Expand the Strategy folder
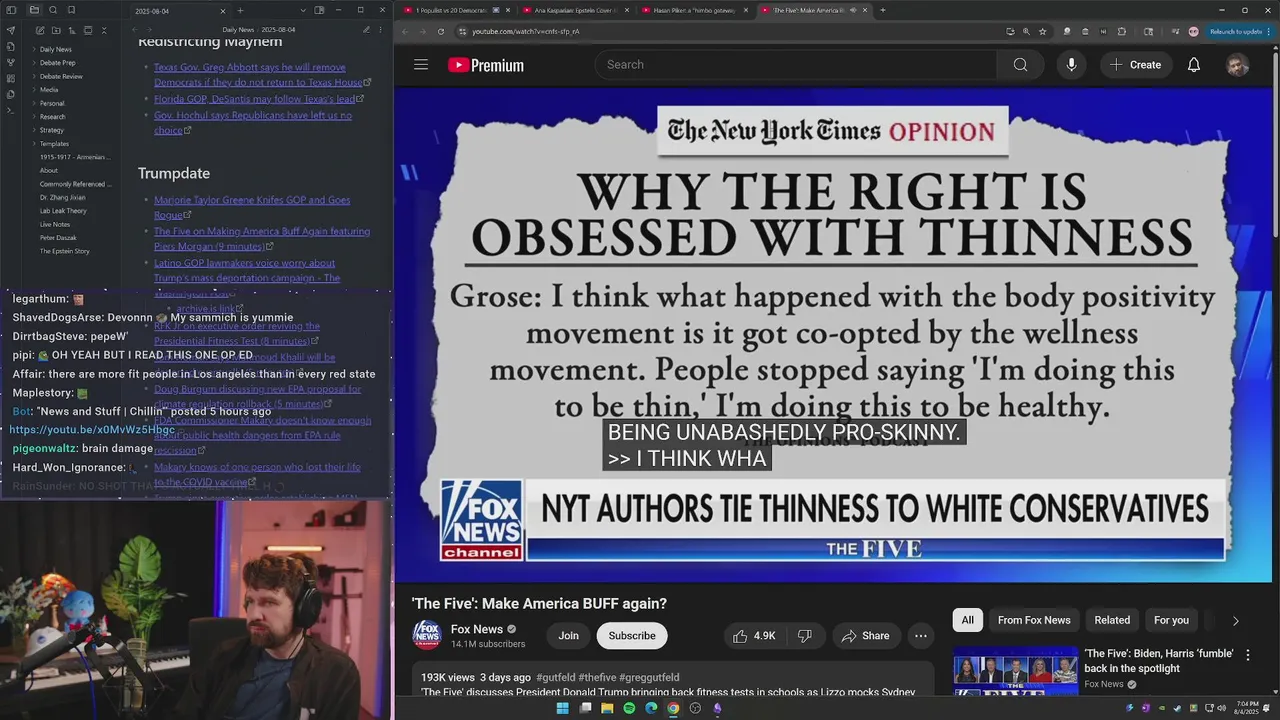This screenshot has height=720, width=1280. (x=51, y=130)
